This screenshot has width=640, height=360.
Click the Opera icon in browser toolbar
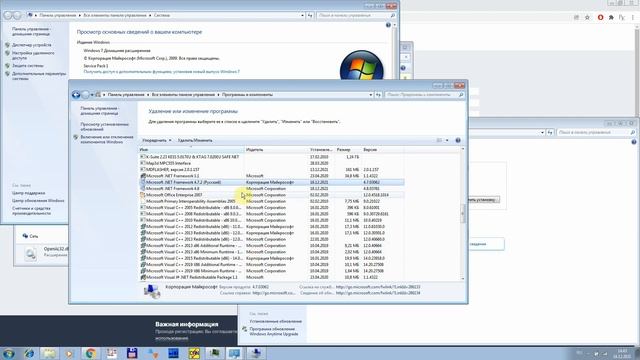(x=600, y=18)
